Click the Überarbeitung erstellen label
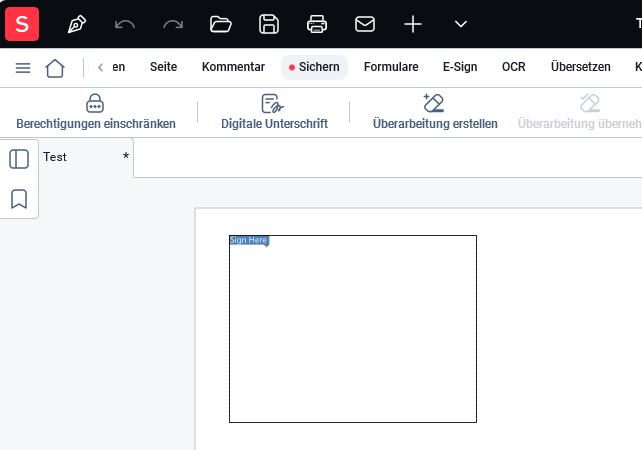This screenshot has width=642, height=450. pyautogui.click(x=435, y=124)
